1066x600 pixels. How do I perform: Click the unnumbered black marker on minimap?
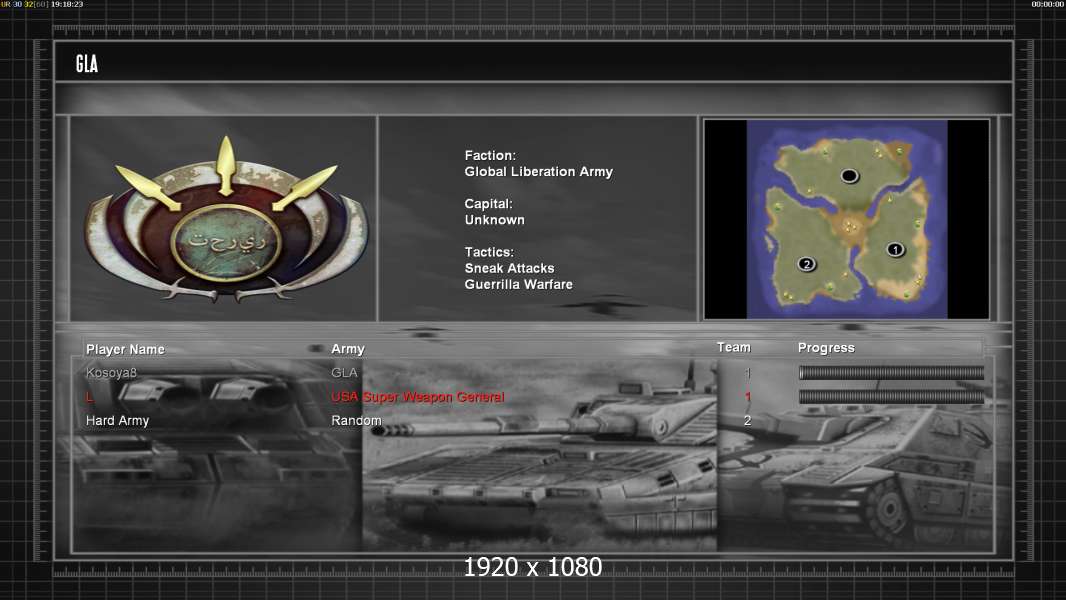[849, 176]
